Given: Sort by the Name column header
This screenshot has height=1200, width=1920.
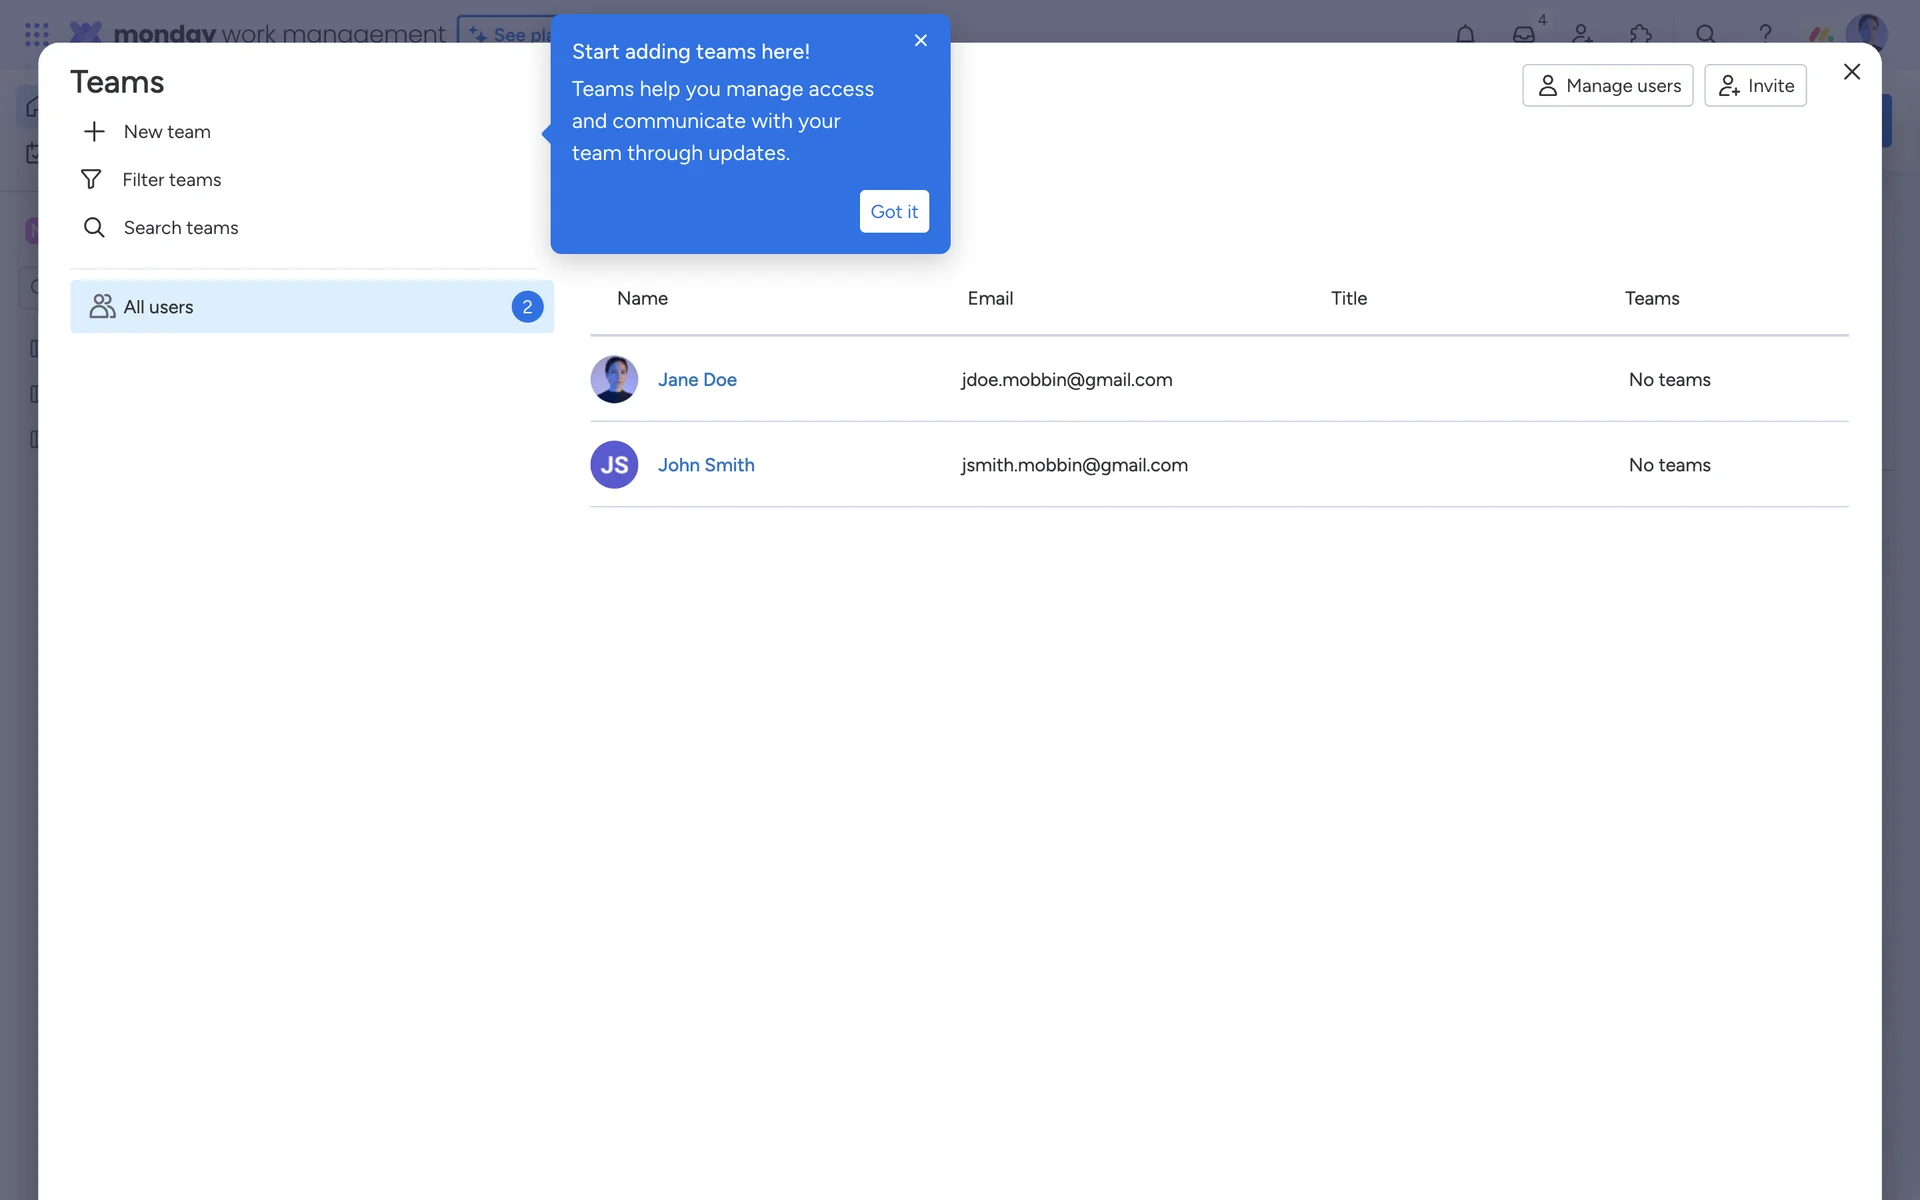Looking at the screenshot, I should [x=642, y=298].
